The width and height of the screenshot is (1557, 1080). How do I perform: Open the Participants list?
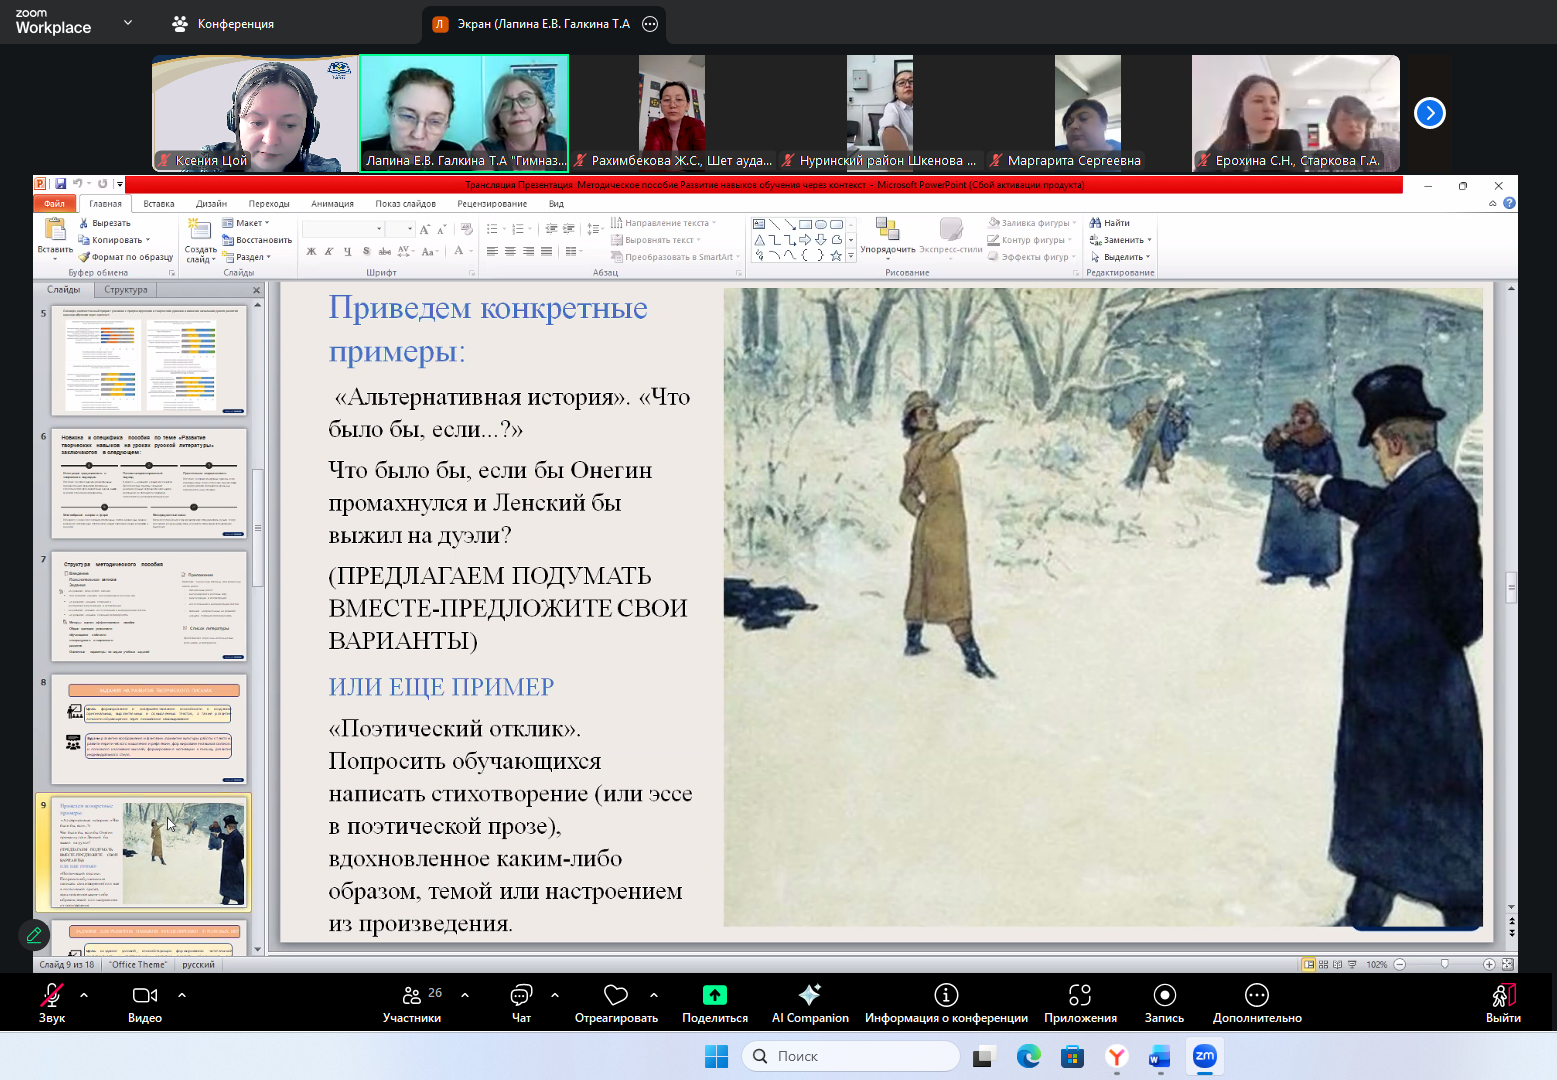click(x=411, y=995)
